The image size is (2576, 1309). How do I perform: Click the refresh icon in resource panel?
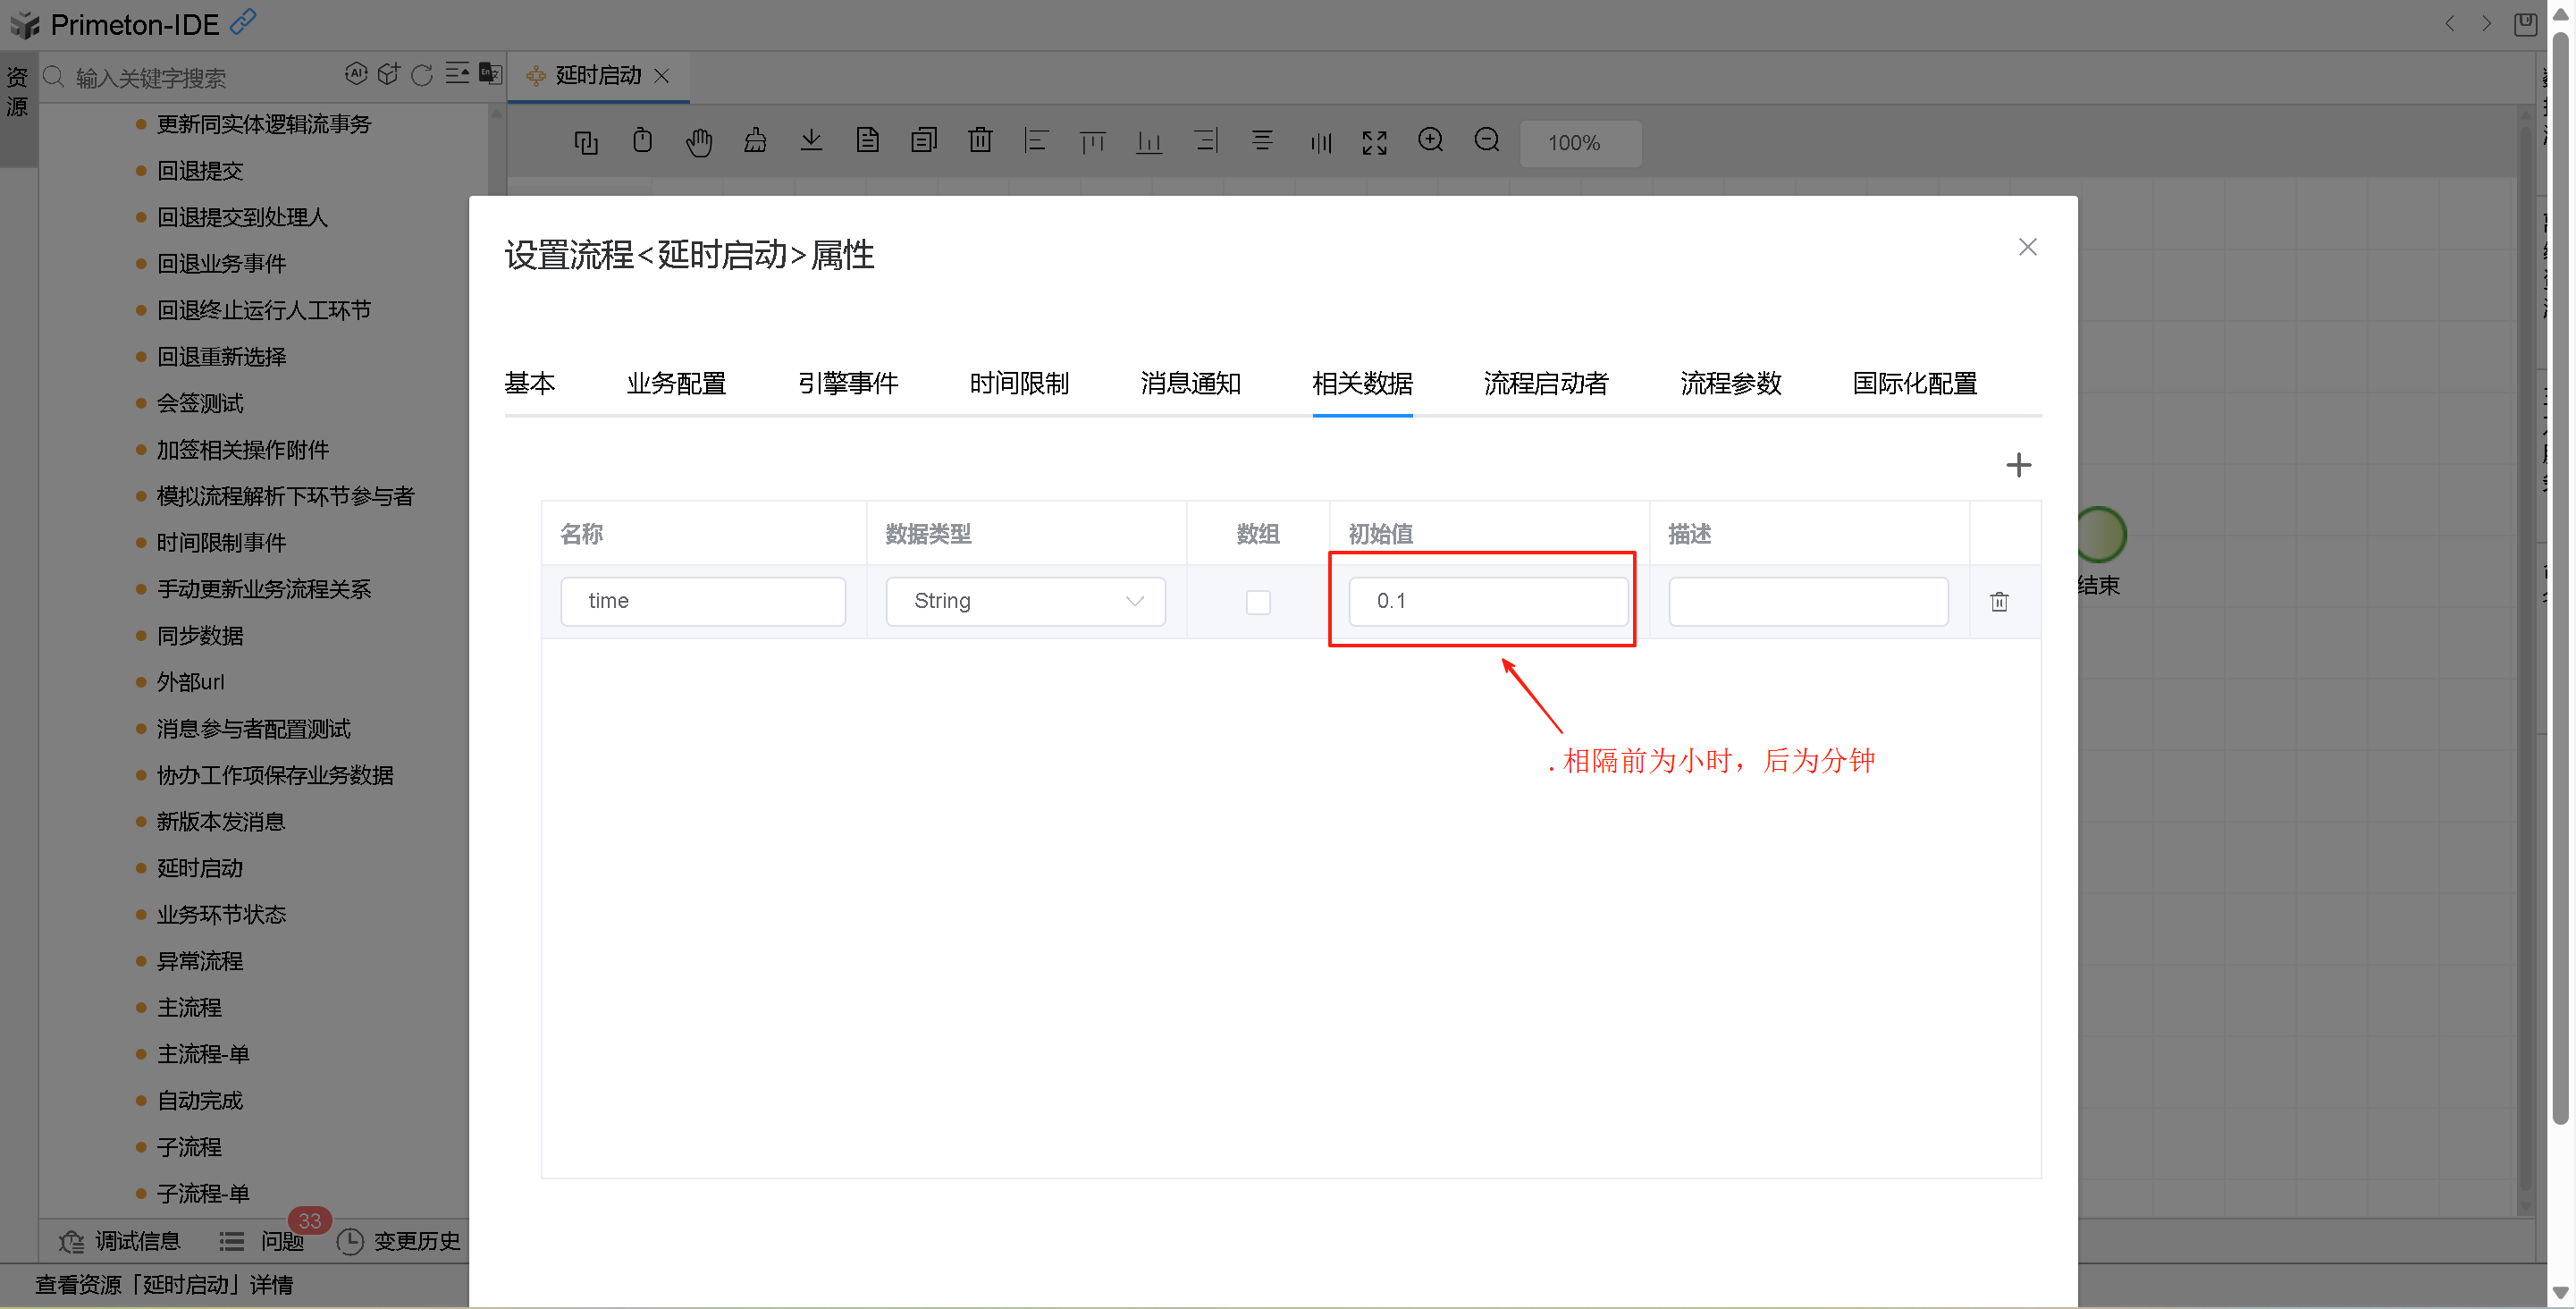point(422,75)
